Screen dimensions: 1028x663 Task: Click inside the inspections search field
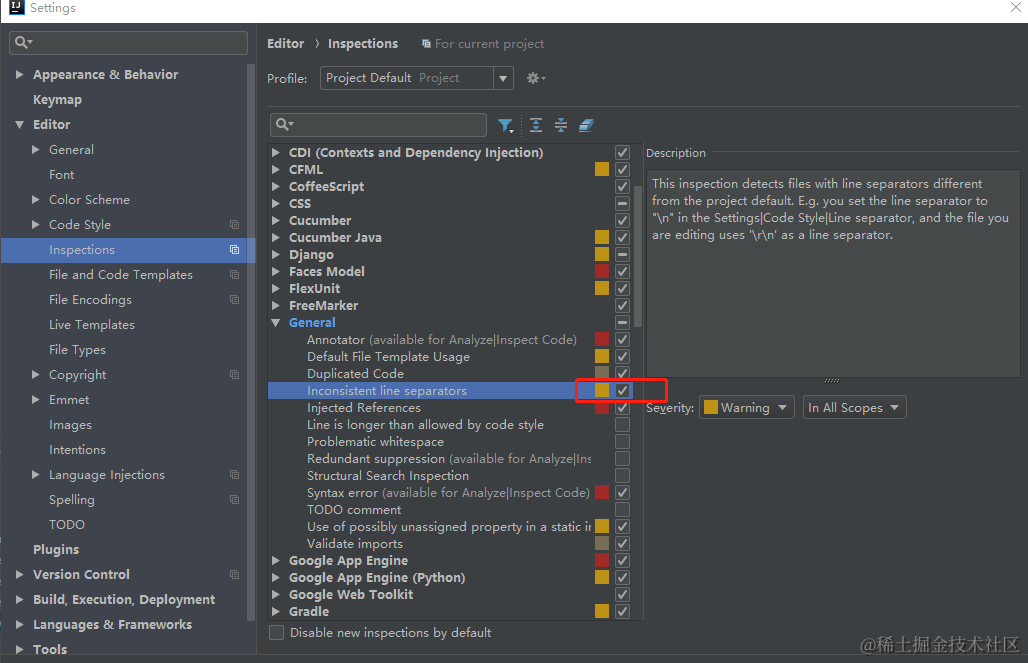coord(378,125)
